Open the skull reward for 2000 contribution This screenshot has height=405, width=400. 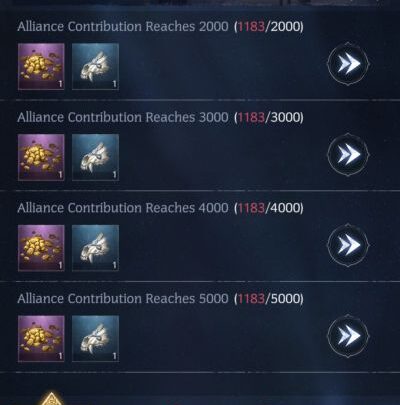[x=95, y=66]
